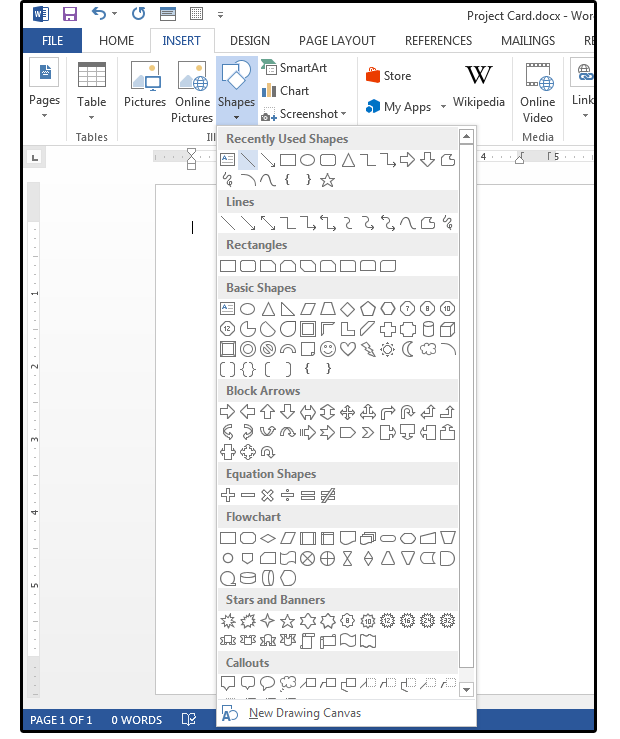Click the tab selector at ruler corner
This screenshot has width=620, height=739.
coord(35,157)
